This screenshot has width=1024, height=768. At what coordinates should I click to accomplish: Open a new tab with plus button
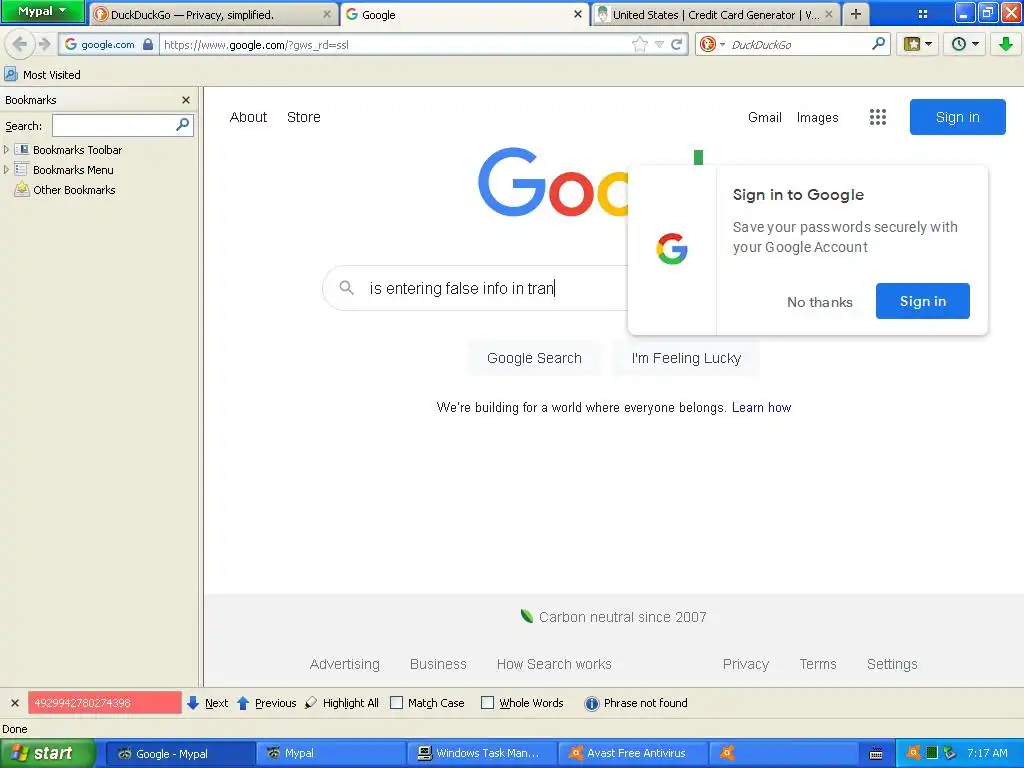(x=856, y=14)
